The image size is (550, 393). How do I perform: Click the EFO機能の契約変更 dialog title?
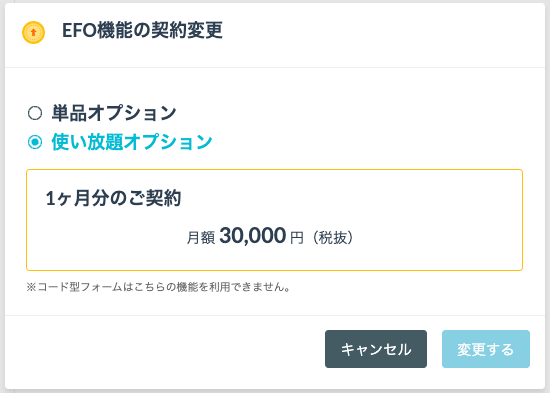(x=142, y=30)
